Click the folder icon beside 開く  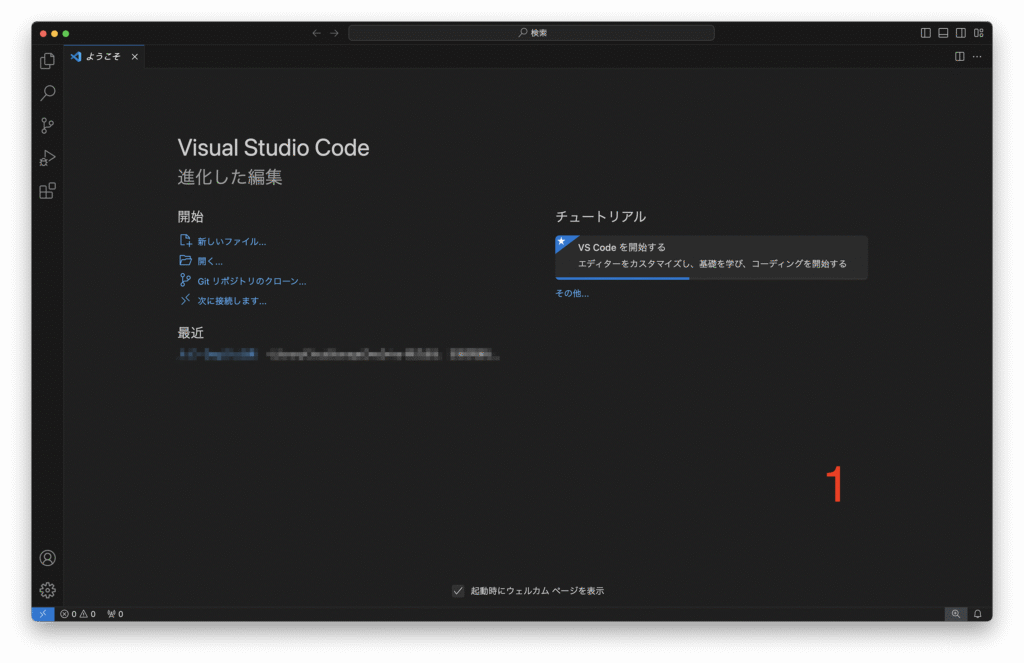(x=185, y=260)
